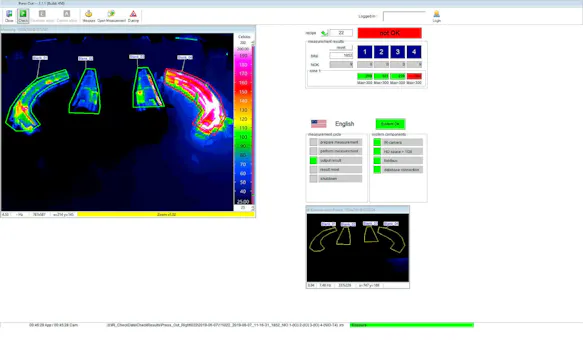Click the Open Measurement toolbar icon
The height and width of the screenshot is (364, 583).
(x=111, y=16)
